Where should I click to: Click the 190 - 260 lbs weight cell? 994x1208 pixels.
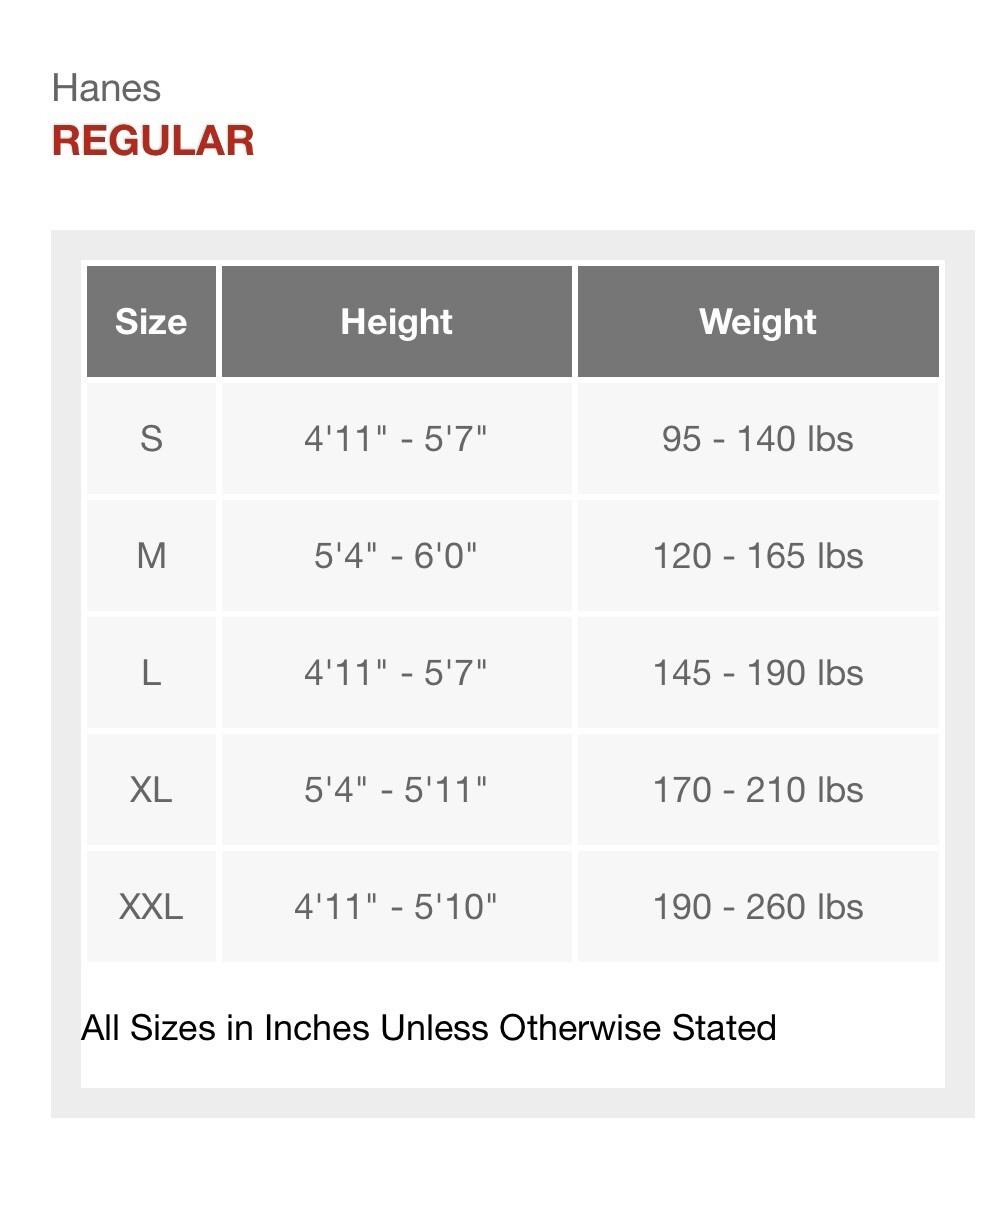758,906
